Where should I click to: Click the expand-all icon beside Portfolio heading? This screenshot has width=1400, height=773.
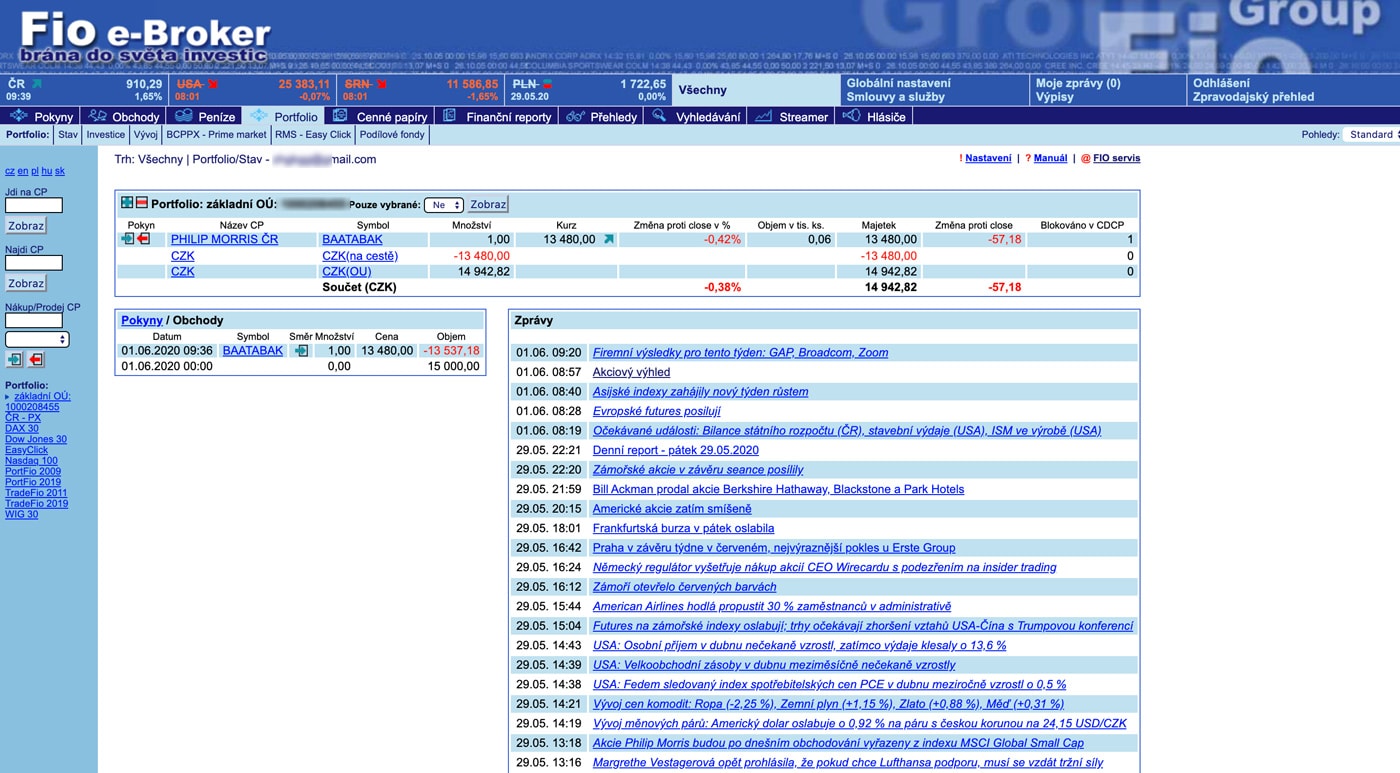click(x=127, y=203)
